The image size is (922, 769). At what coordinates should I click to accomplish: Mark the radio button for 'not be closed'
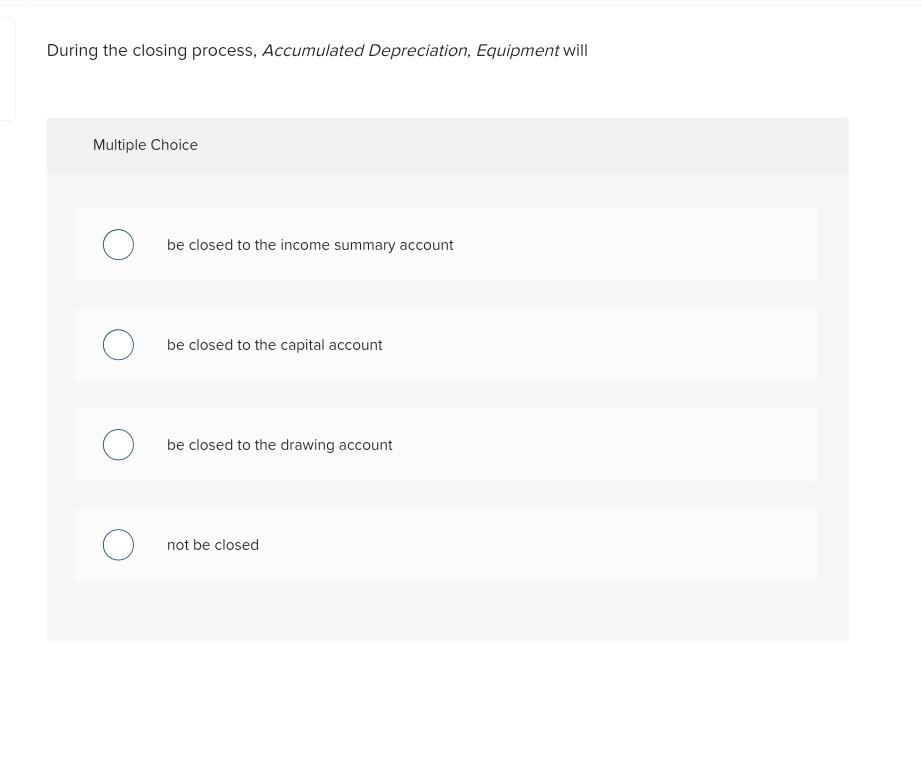point(118,544)
